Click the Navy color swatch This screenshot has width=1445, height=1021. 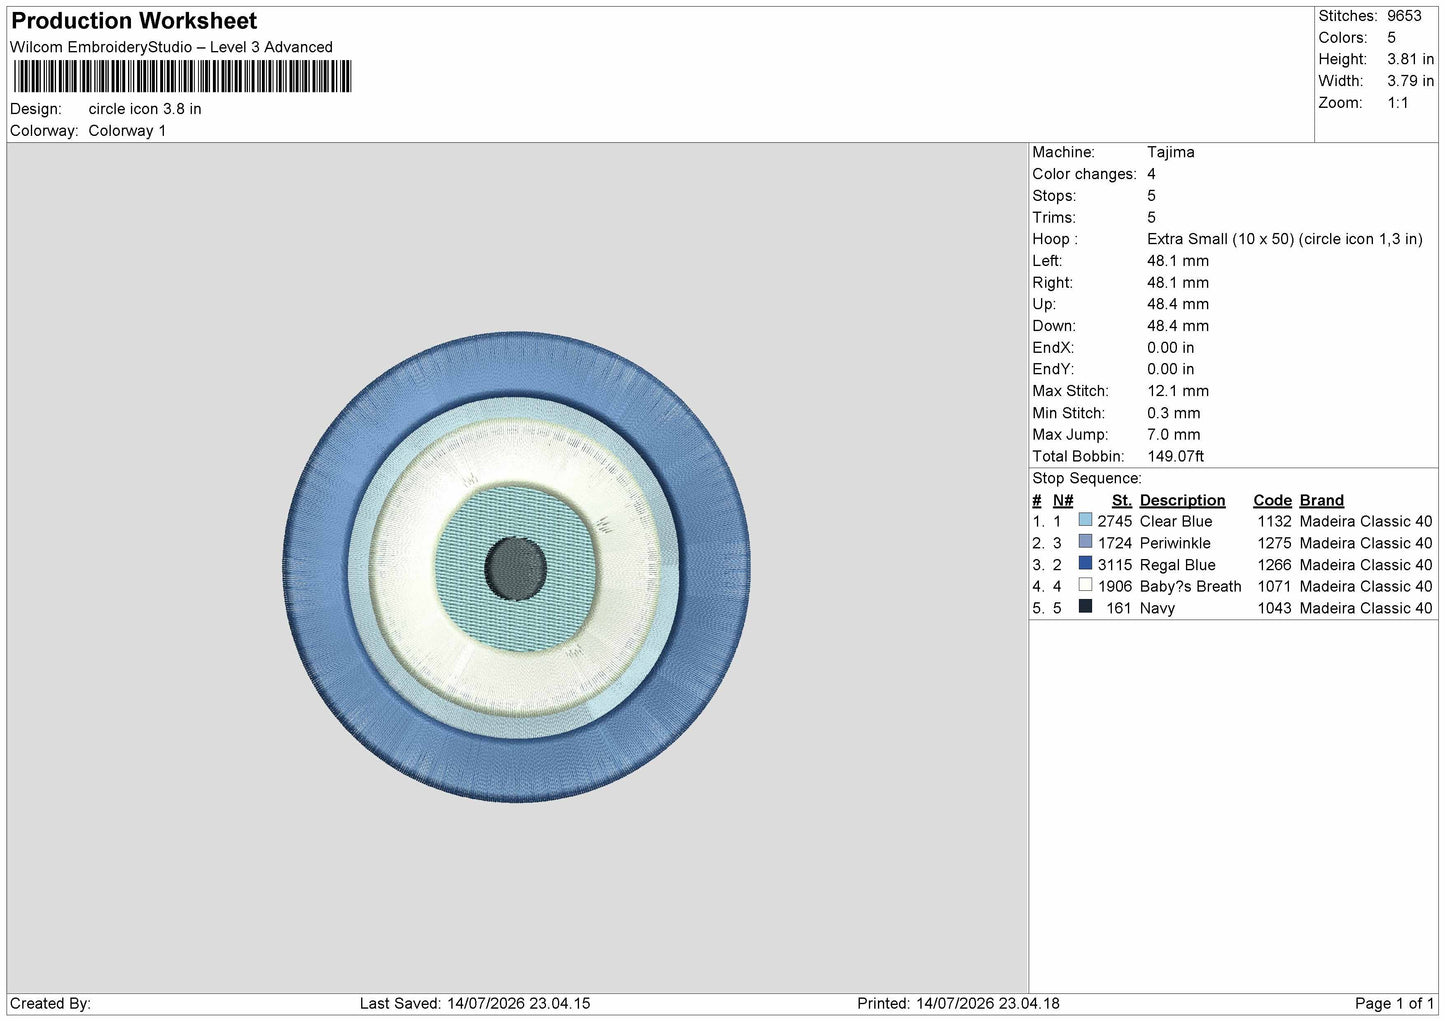(x=1085, y=607)
